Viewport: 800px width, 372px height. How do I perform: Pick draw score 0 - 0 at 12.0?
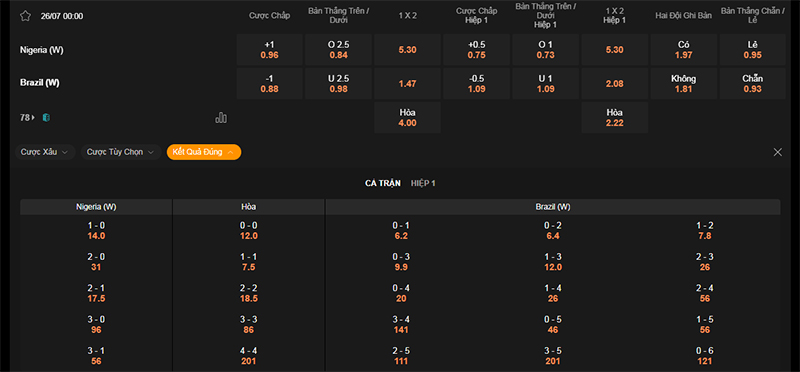248,231
